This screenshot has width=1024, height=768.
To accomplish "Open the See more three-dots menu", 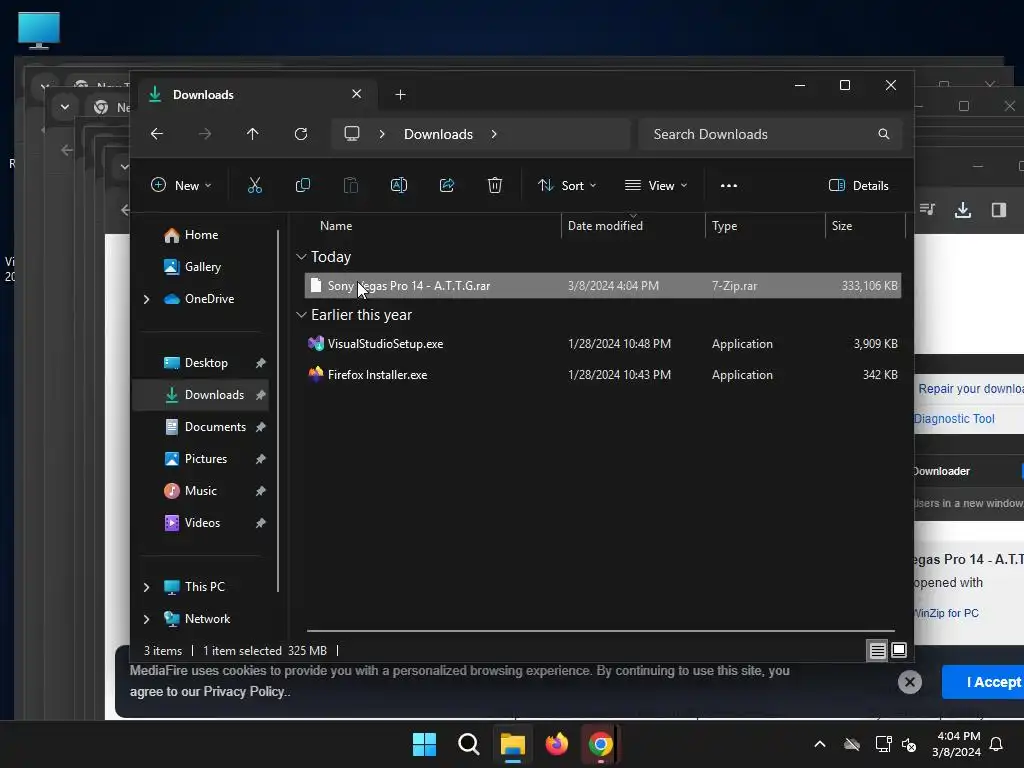I will click(x=729, y=185).
